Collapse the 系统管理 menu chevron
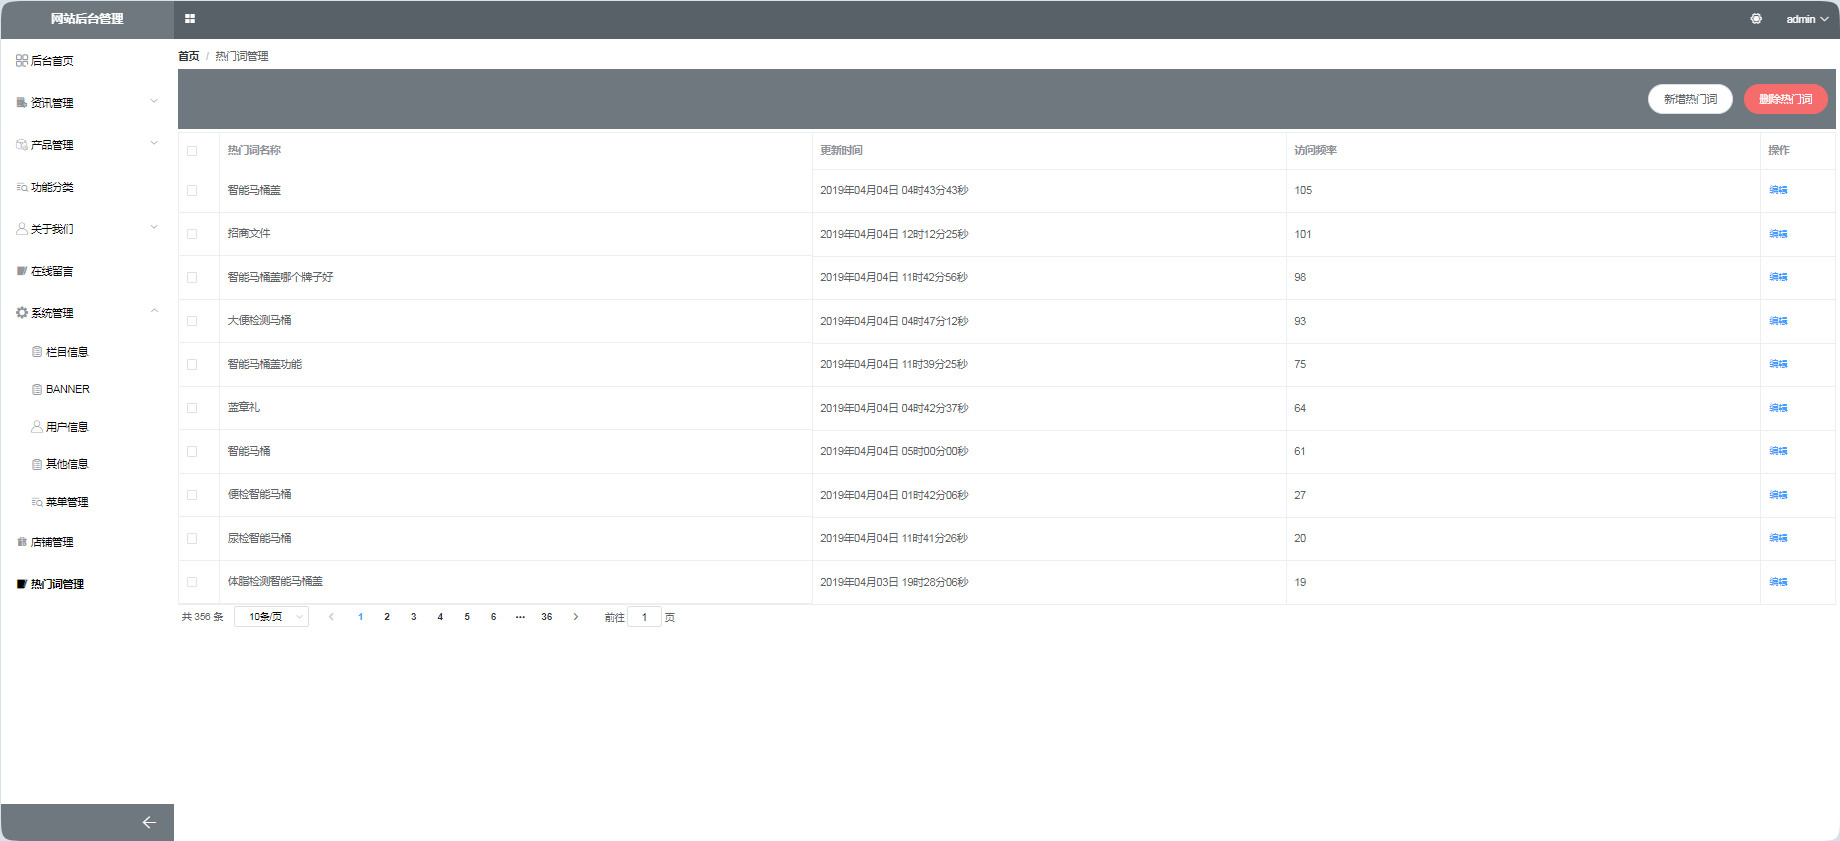This screenshot has height=841, width=1840. tap(154, 311)
